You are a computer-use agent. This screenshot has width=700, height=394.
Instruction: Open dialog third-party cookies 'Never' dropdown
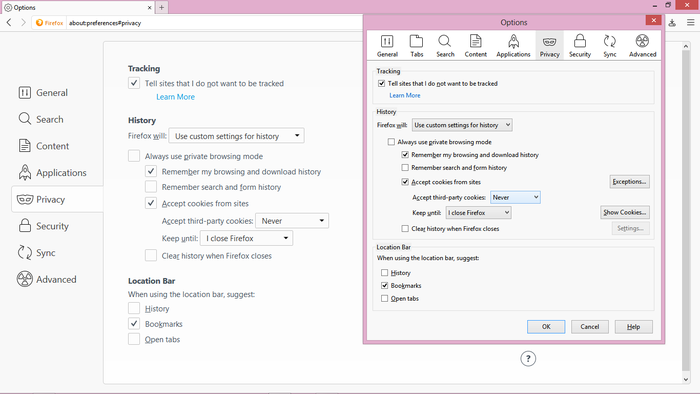tap(515, 197)
